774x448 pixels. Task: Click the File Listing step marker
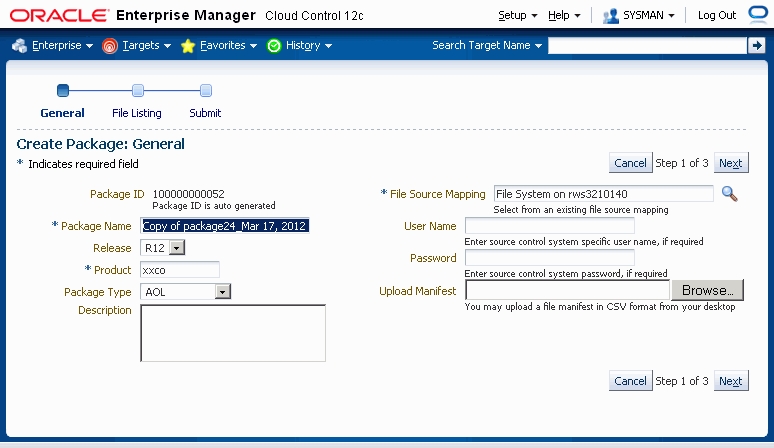(x=138, y=90)
